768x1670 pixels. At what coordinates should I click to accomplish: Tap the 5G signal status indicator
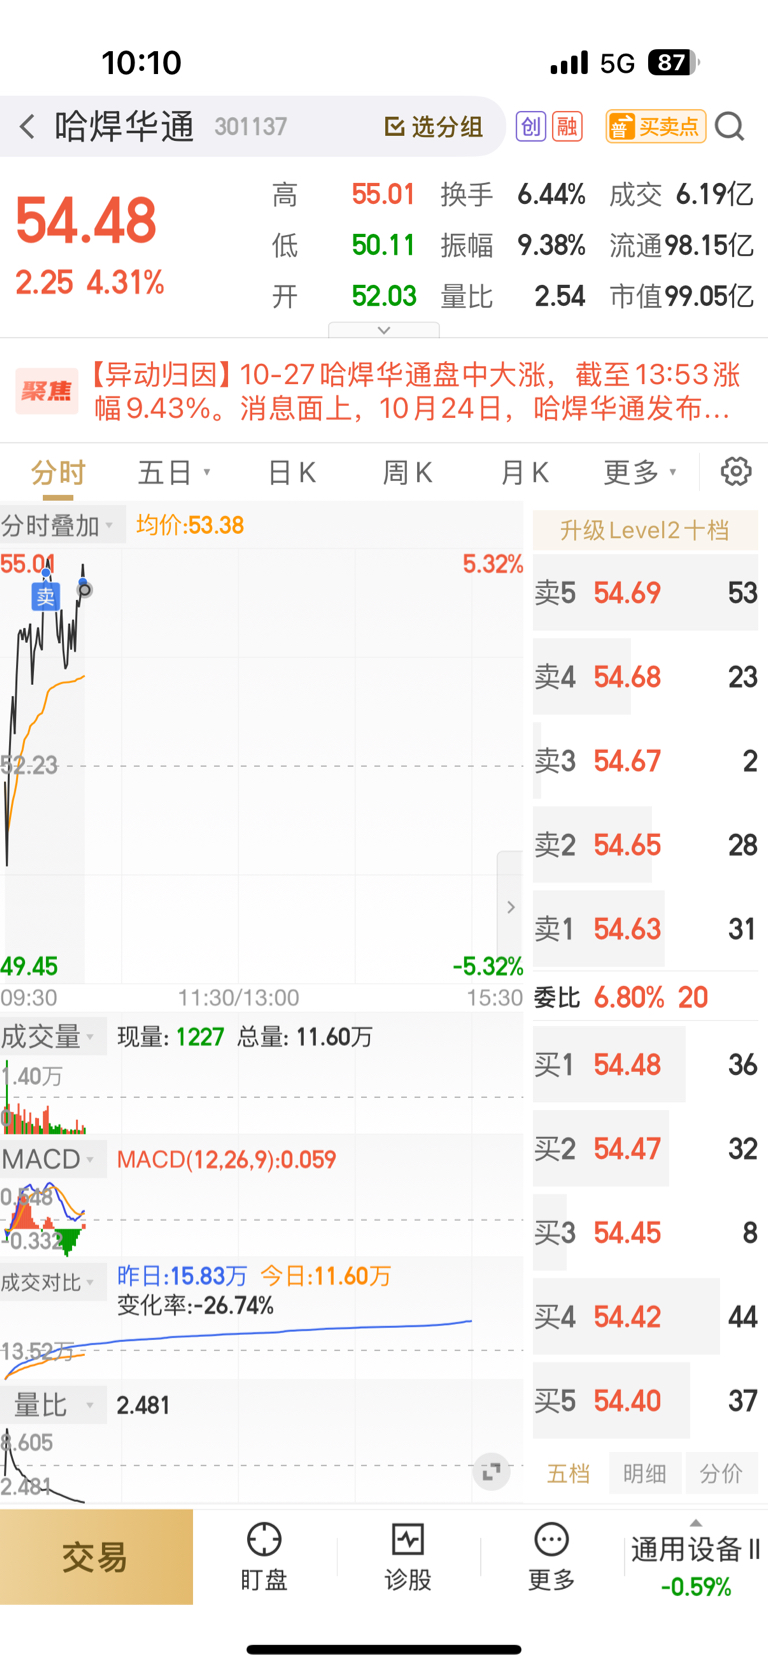point(617,64)
